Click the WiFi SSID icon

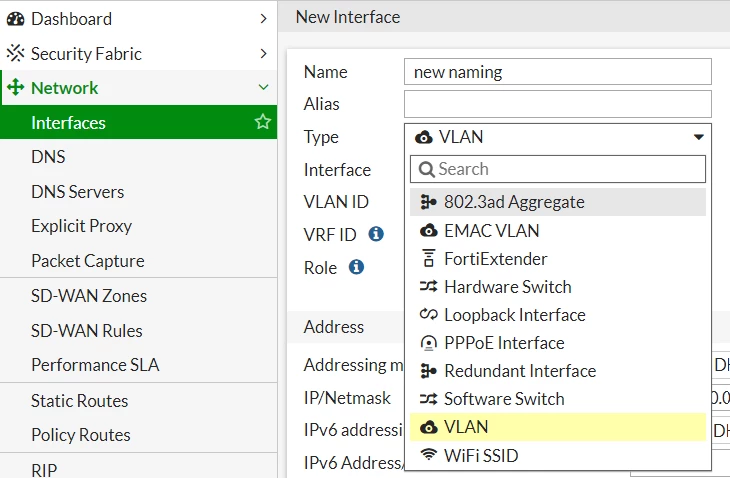[x=428, y=454]
